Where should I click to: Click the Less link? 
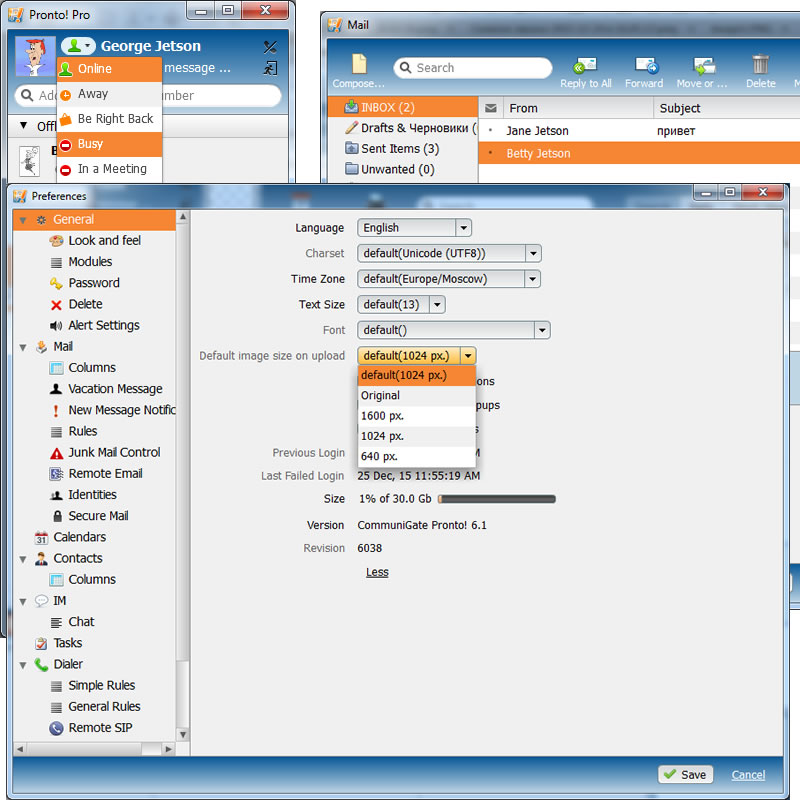(x=377, y=572)
